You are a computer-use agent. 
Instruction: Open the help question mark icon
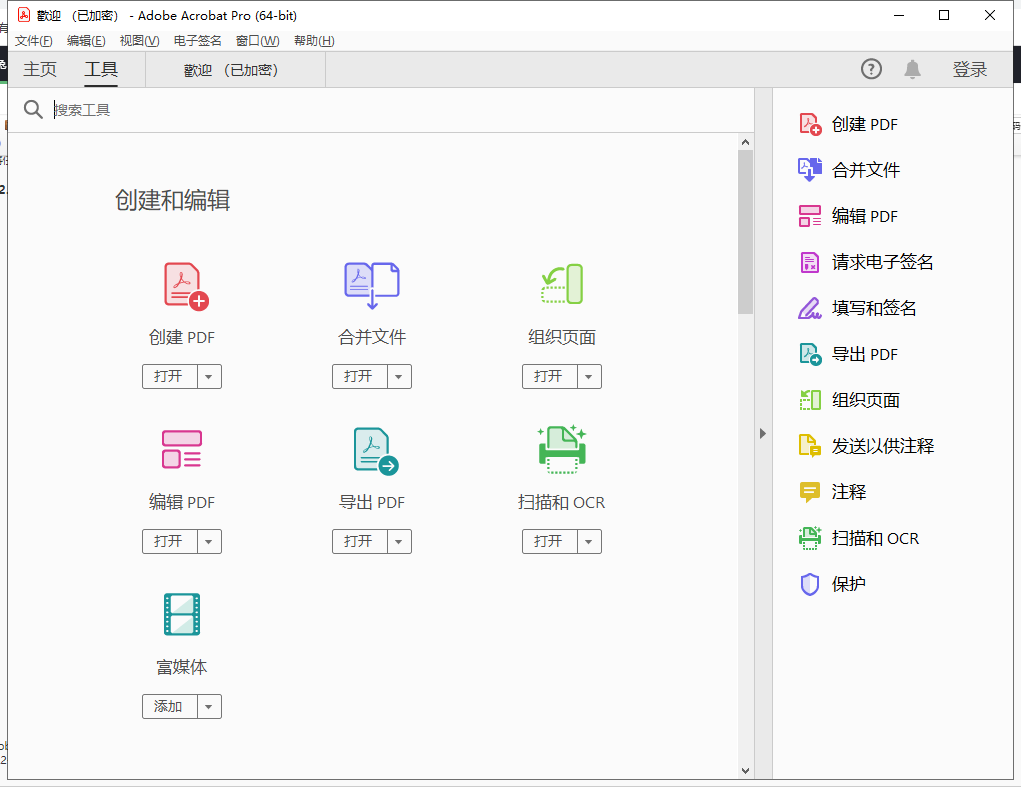tap(871, 69)
